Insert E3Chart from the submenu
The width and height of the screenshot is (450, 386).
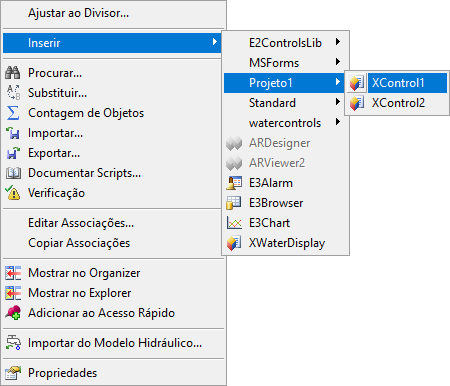(x=286, y=223)
